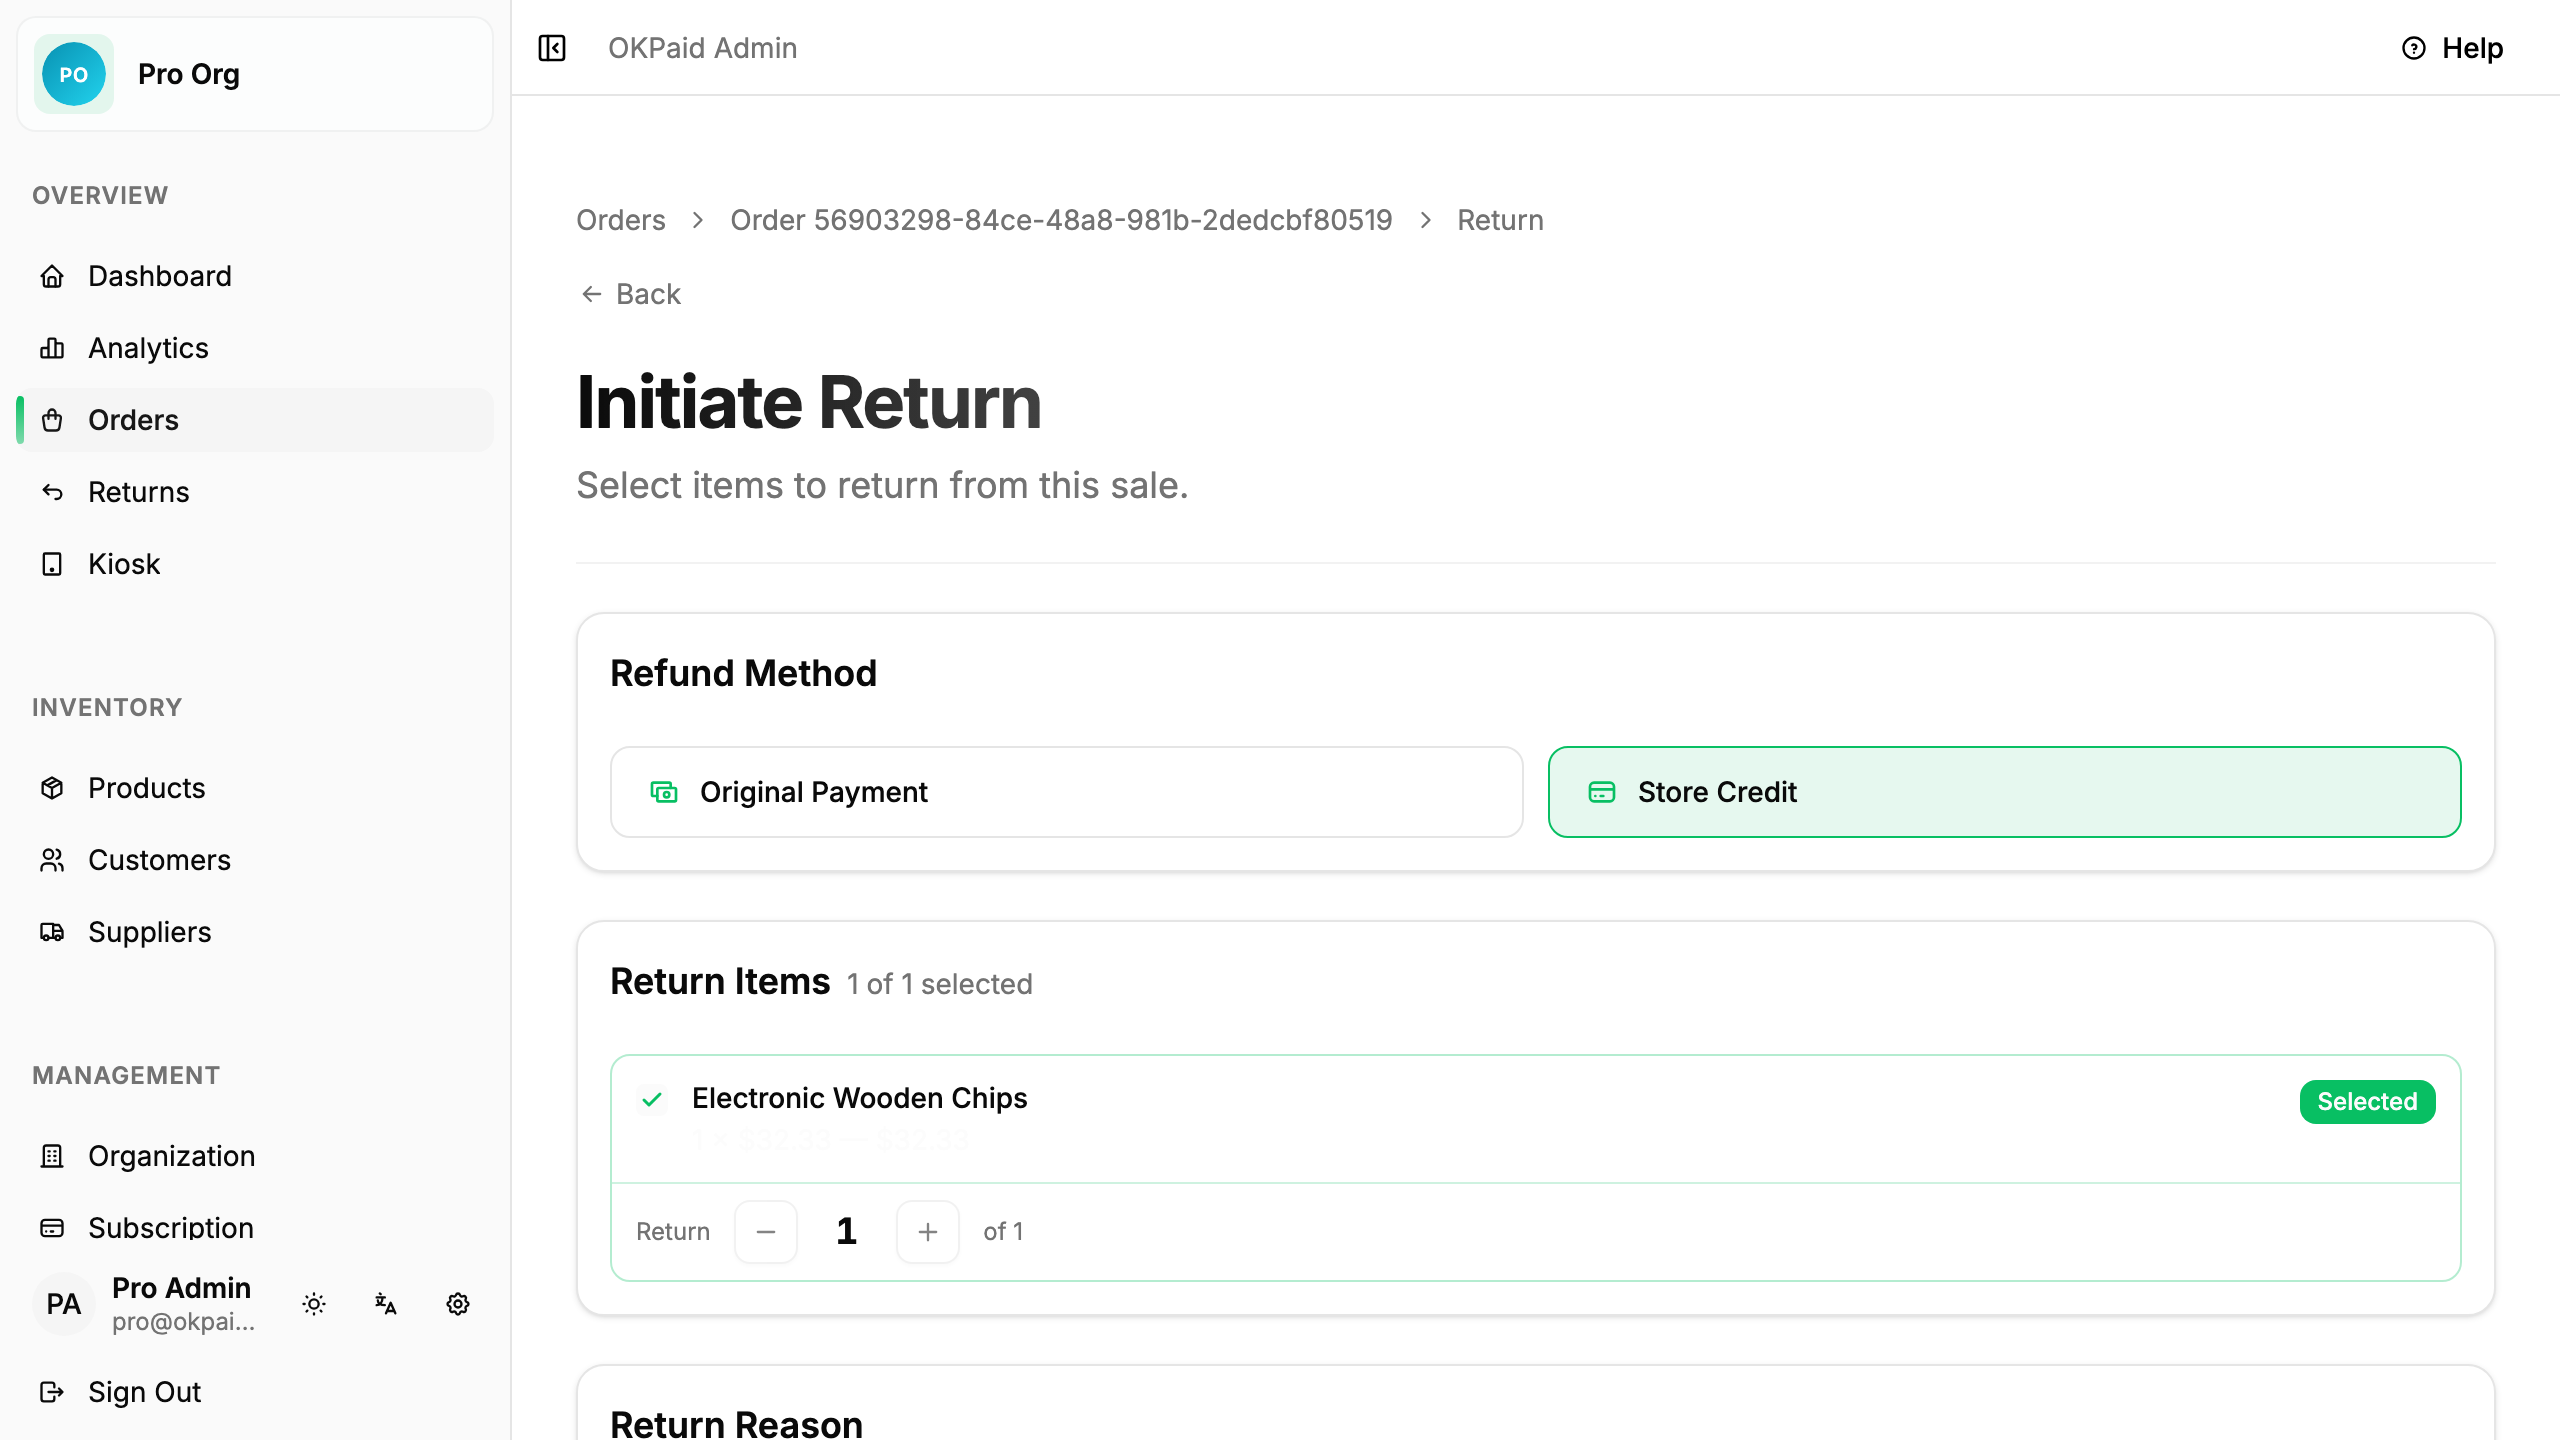The width and height of the screenshot is (2560, 1440).
Task: Open the Pro Org organization switcher
Action: (x=255, y=74)
